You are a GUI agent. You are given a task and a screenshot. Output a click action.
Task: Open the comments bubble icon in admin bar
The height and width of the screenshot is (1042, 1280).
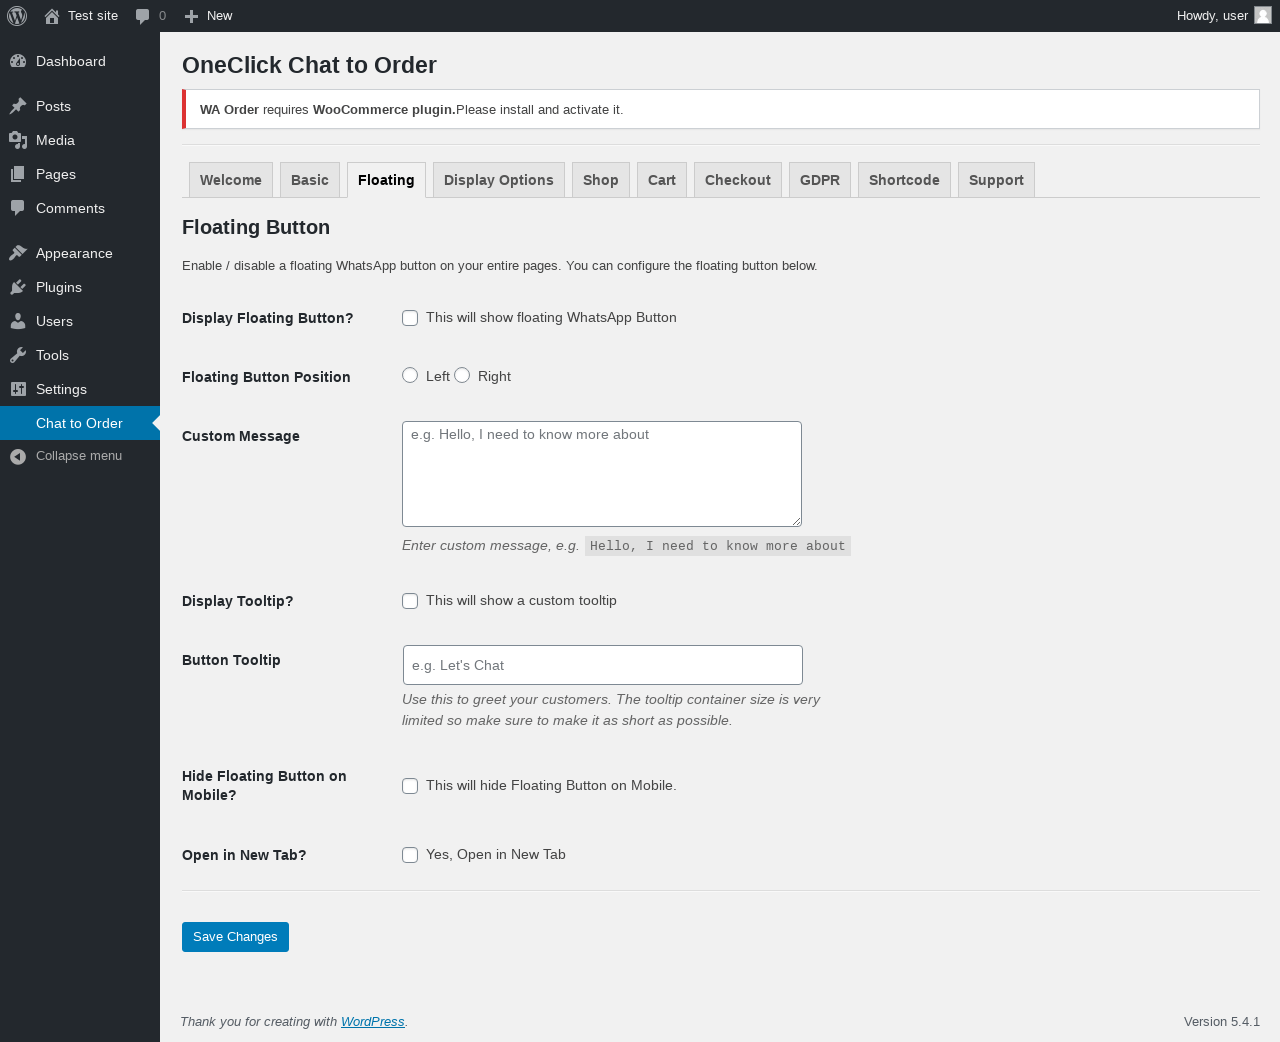[143, 16]
